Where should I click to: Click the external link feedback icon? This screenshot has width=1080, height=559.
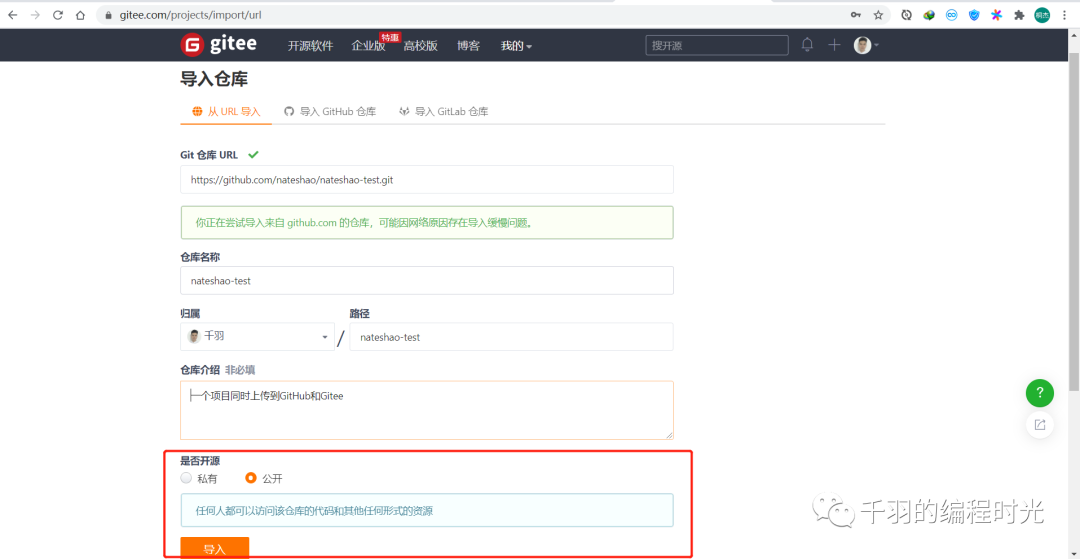pos(1039,424)
